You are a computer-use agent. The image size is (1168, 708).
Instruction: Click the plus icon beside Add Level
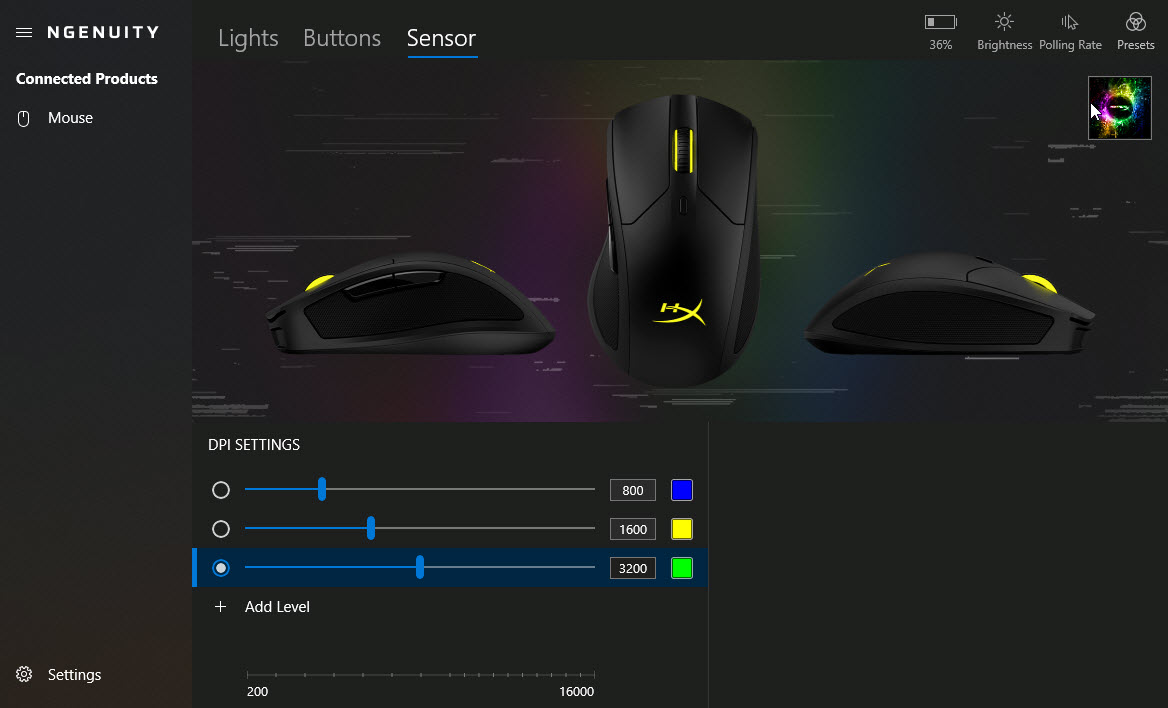click(220, 607)
